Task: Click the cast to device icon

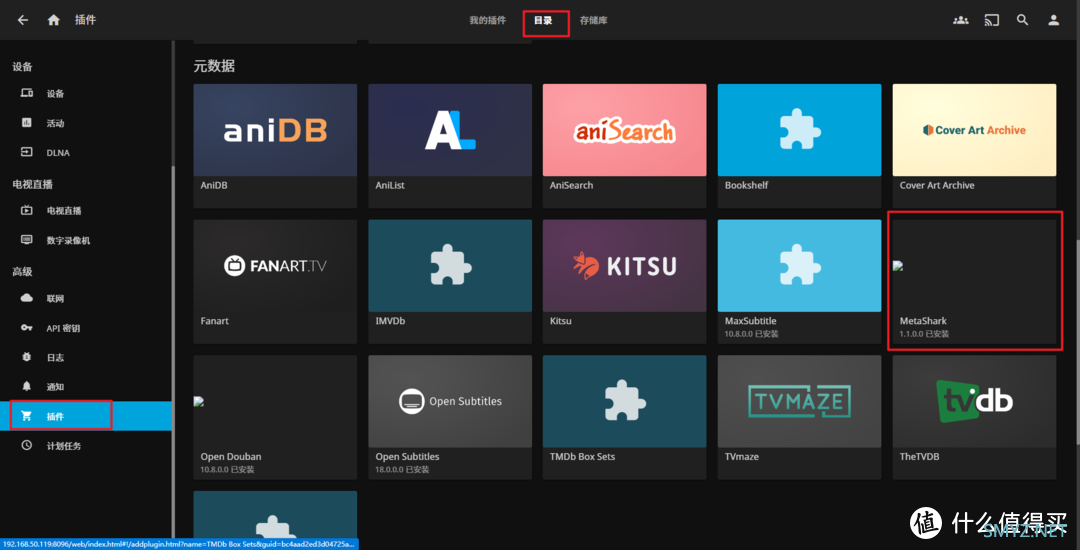Action: coord(991,20)
